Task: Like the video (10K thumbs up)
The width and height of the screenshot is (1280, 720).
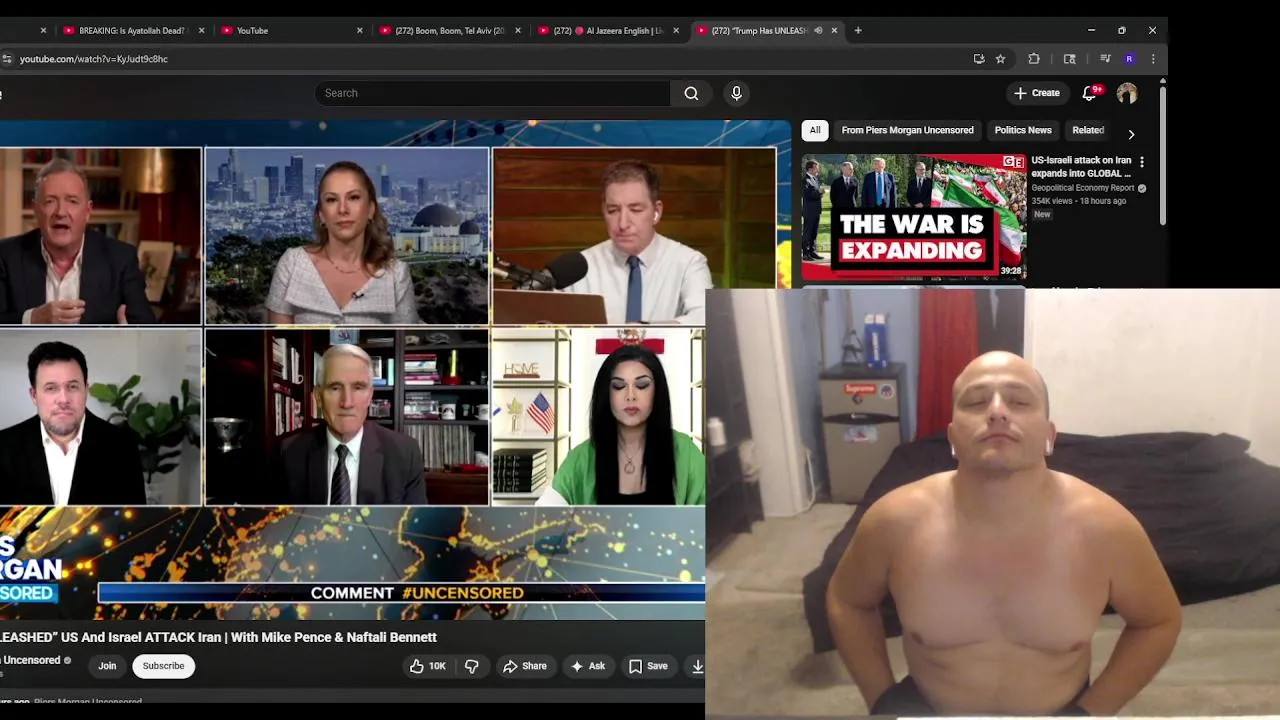Action: point(427,666)
